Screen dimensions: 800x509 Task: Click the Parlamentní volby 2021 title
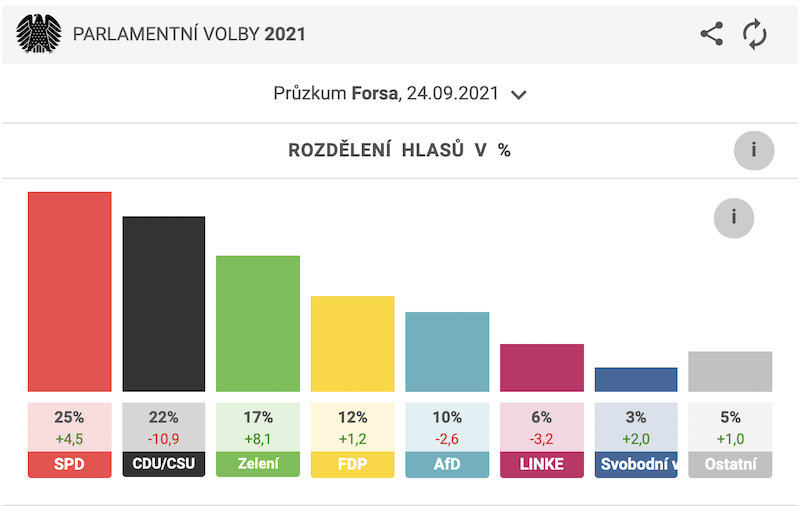[189, 35]
